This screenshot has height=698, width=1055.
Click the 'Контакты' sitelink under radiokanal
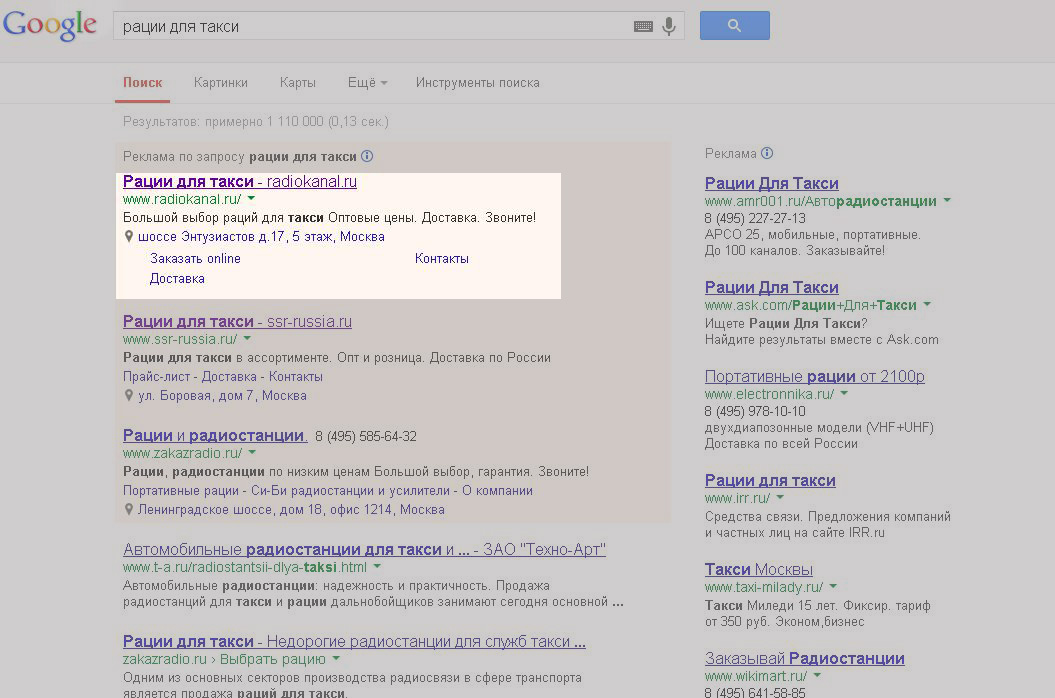441,258
